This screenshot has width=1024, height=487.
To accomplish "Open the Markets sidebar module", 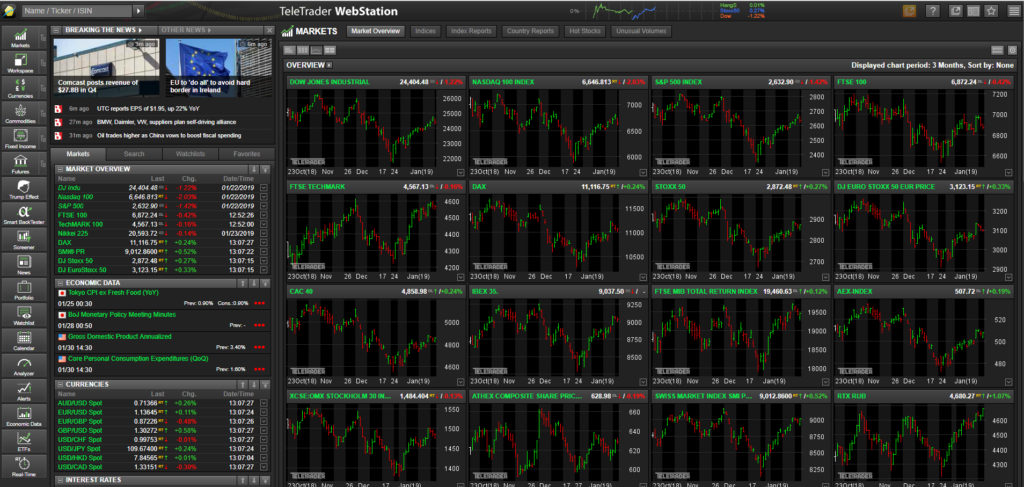I will [22, 38].
